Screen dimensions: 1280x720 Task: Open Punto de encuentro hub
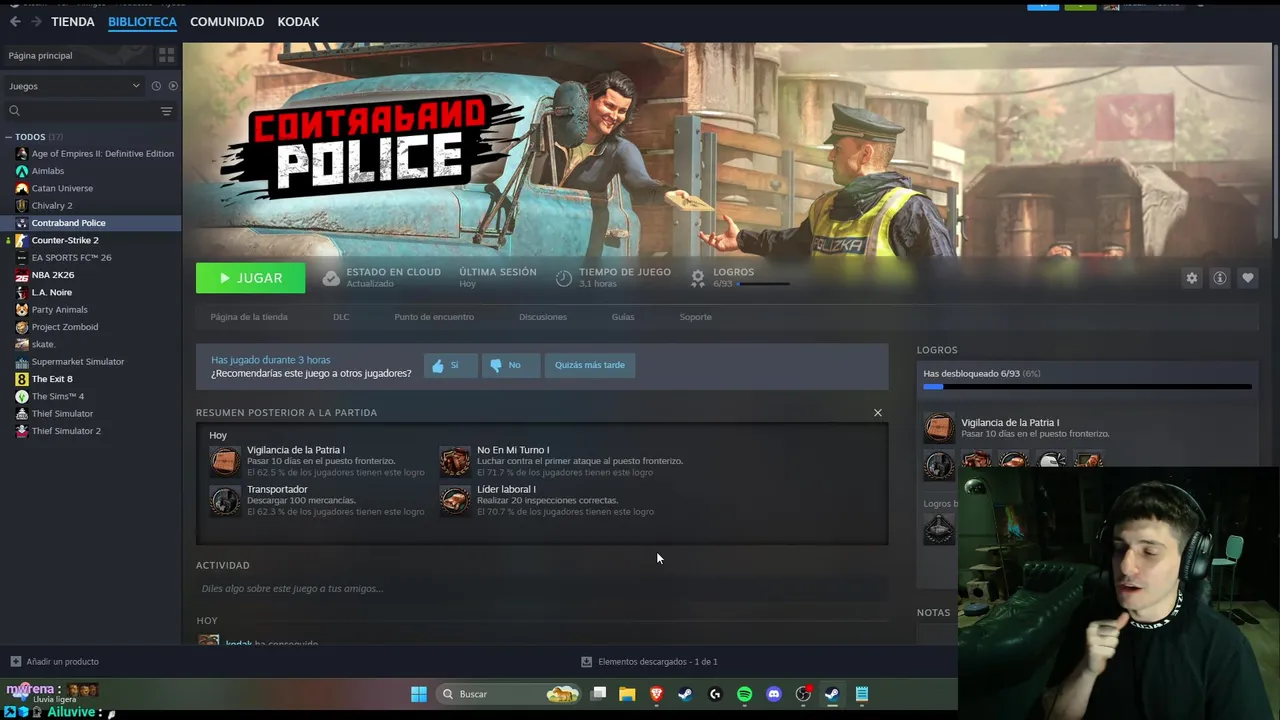coord(434,317)
